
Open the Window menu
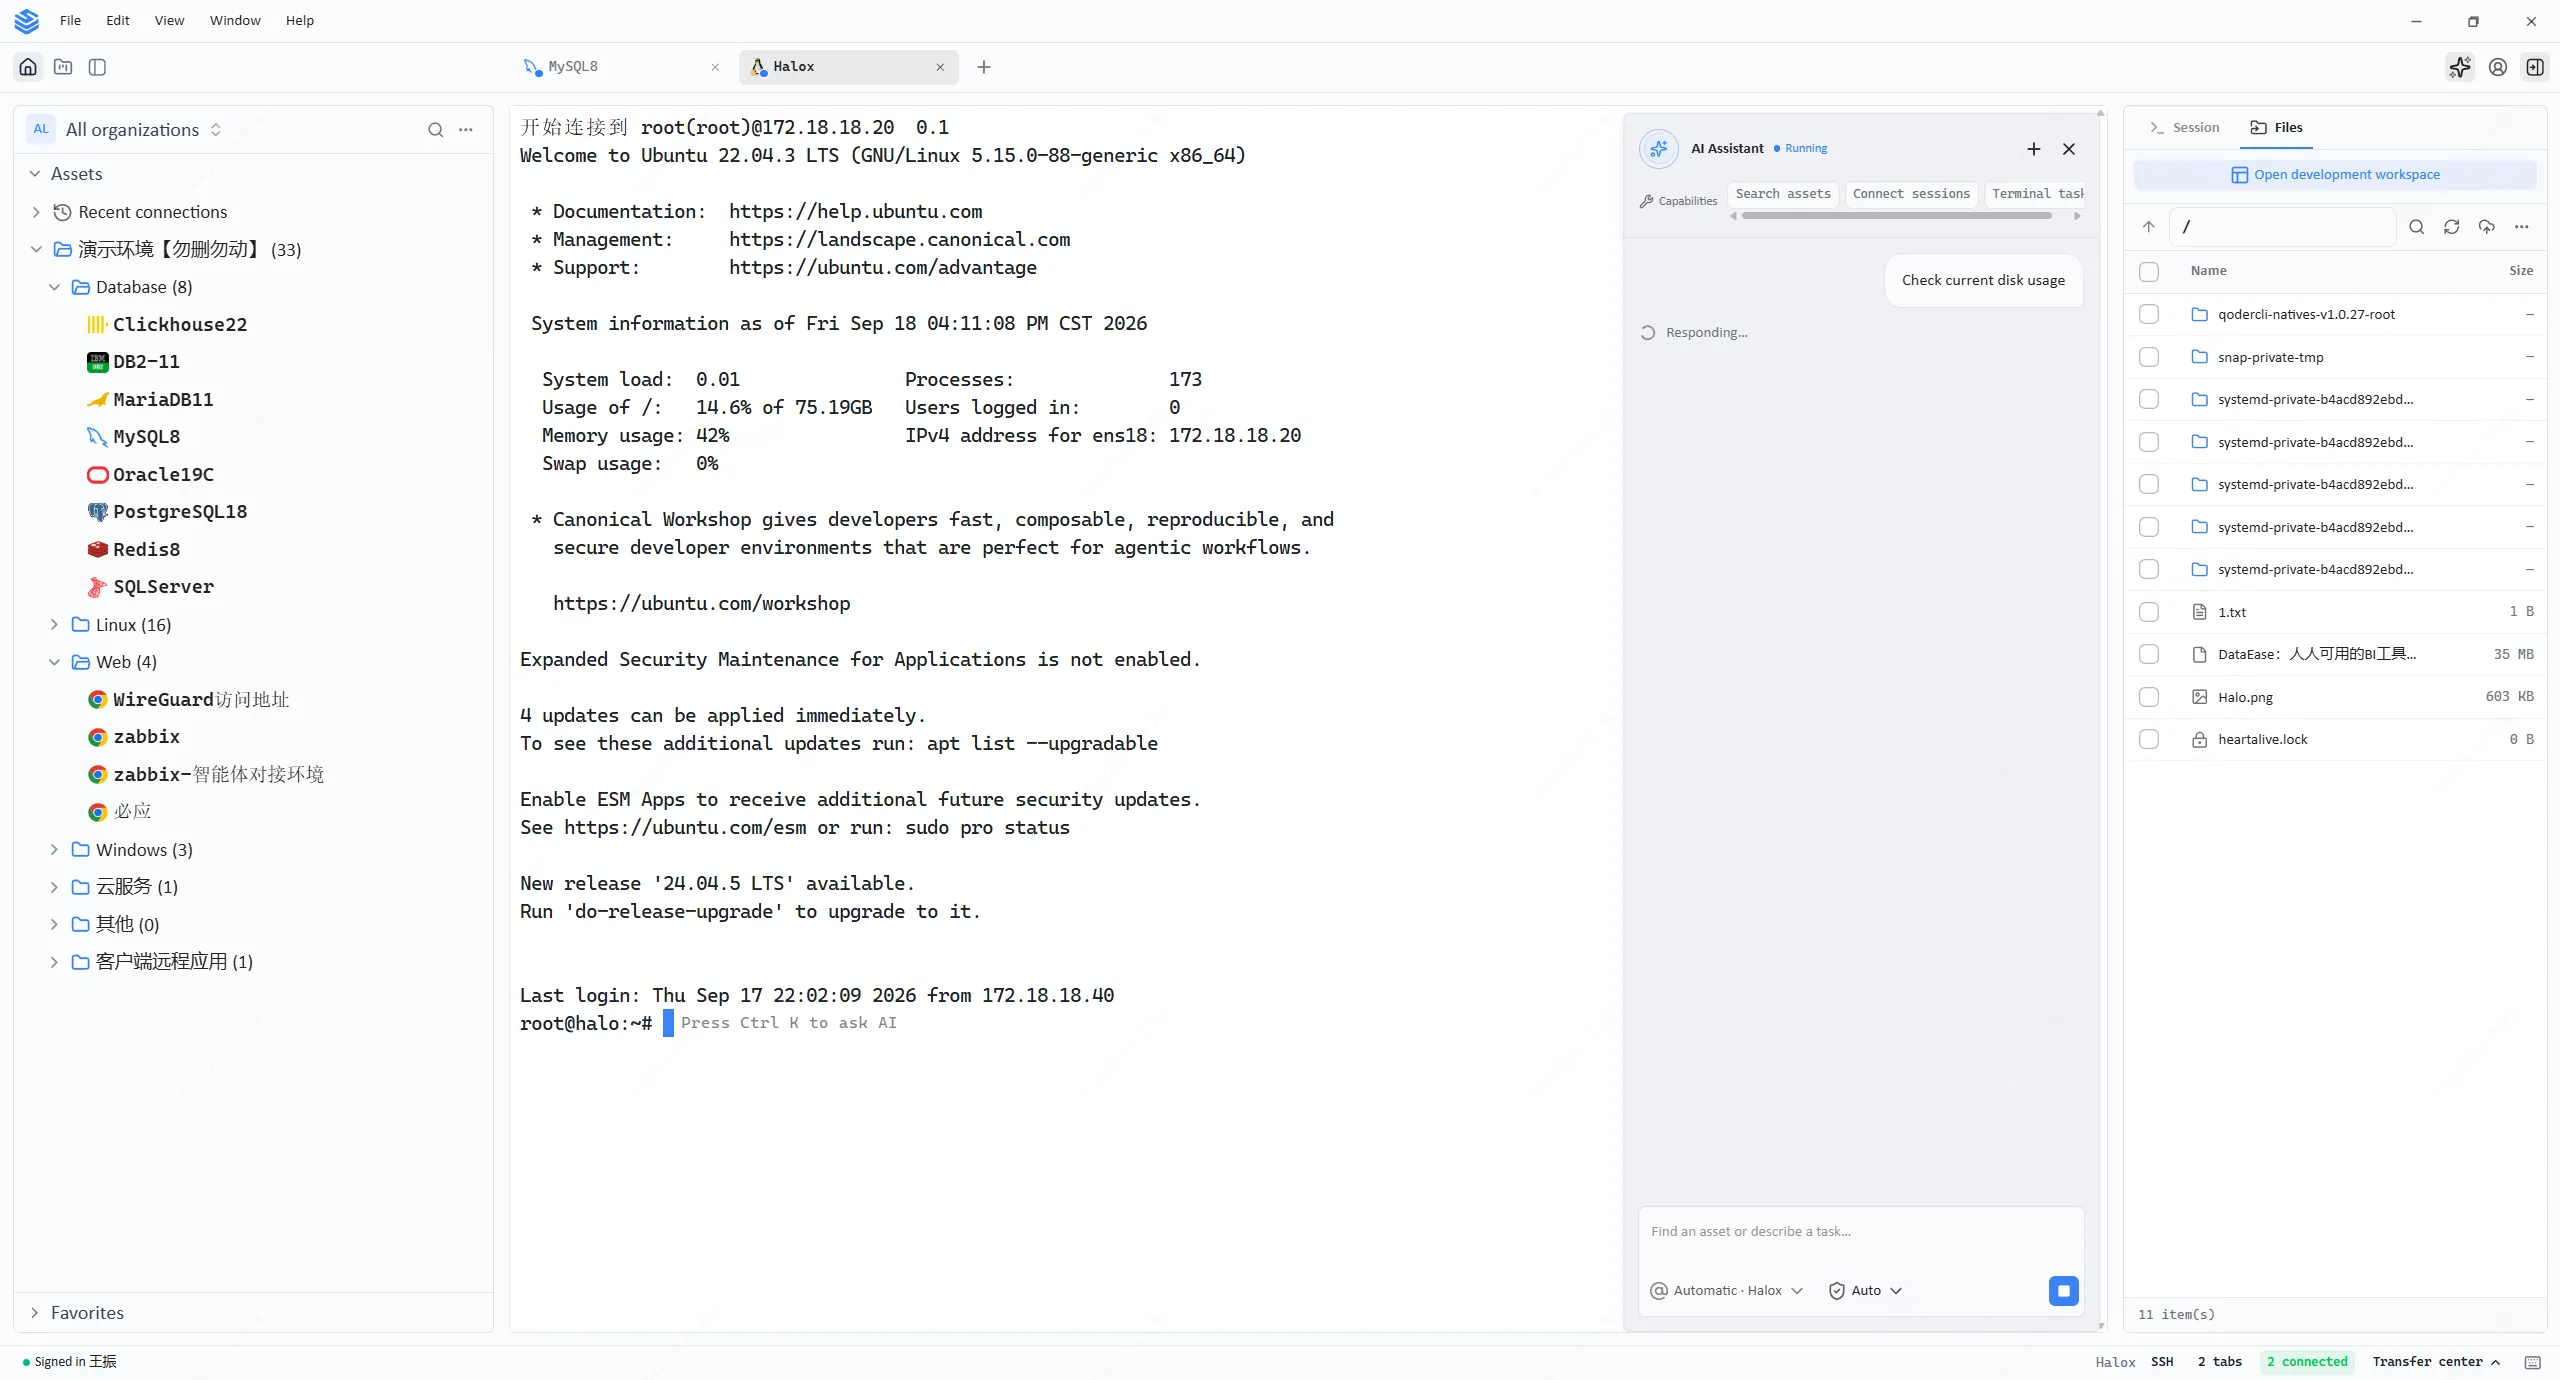coord(235,20)
